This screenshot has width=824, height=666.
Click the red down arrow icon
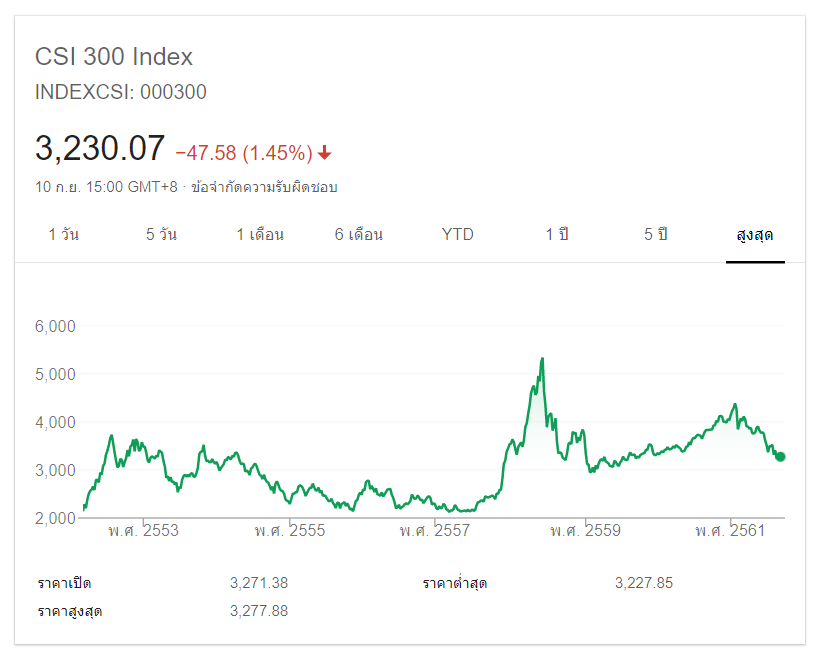coord(325,153)
